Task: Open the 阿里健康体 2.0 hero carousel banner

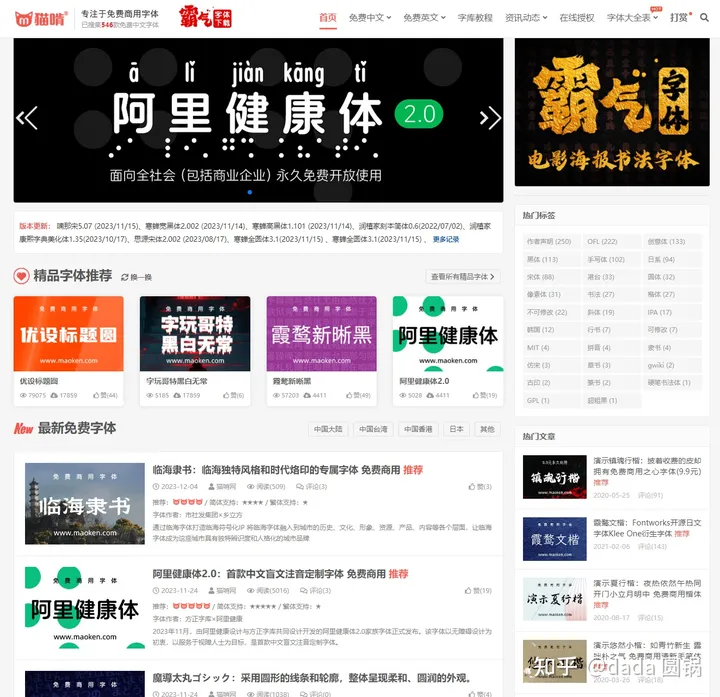Action: (x=258, y=120)
